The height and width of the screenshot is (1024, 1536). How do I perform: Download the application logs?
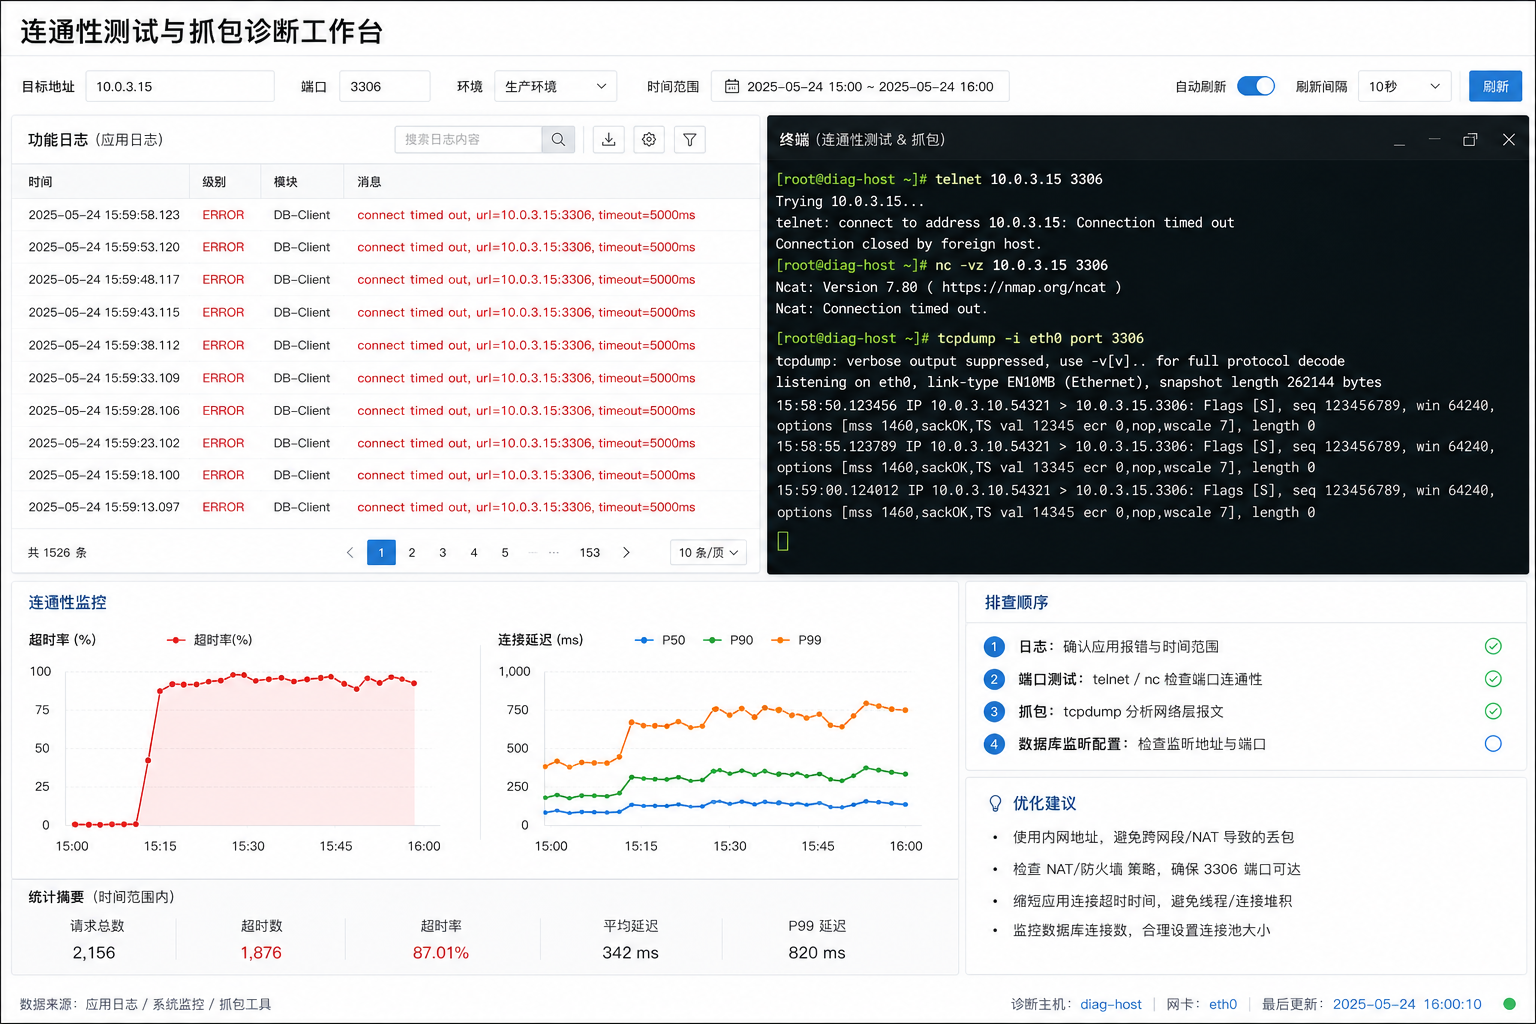608,140
